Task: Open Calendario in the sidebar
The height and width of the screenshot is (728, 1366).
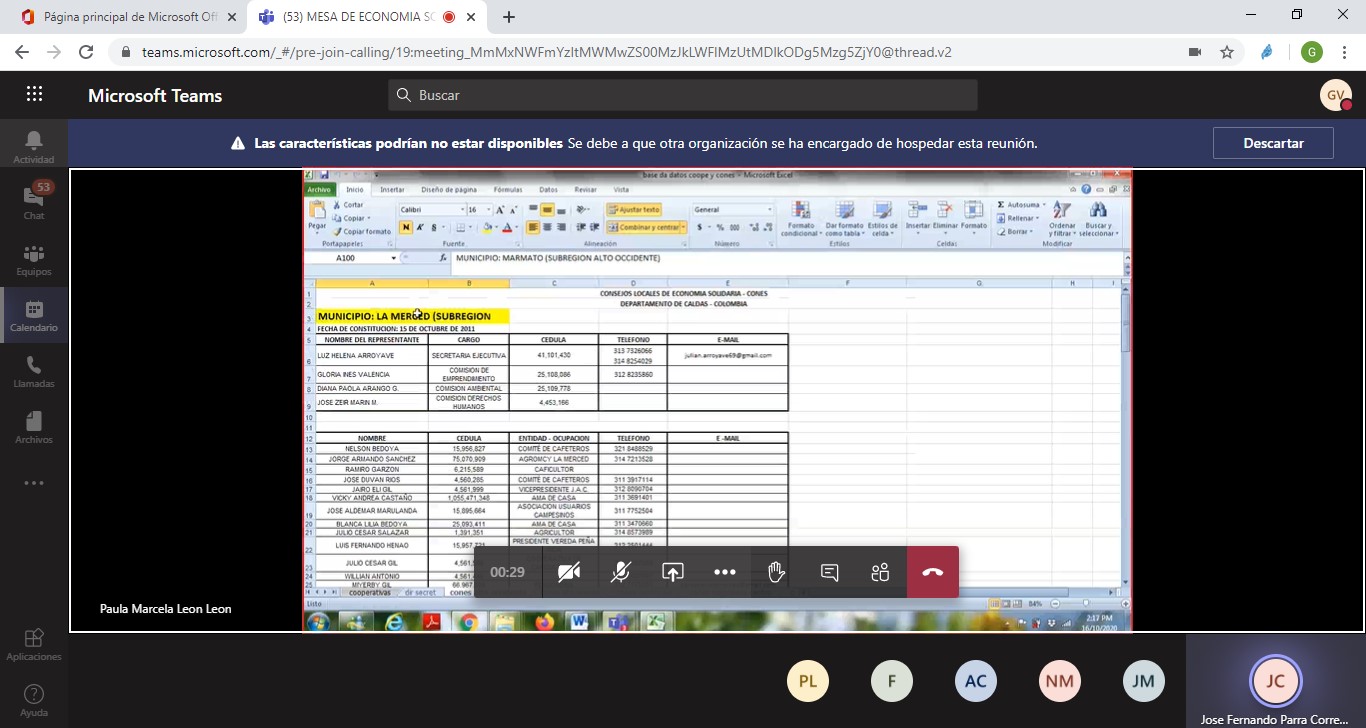Action: pyautogui.click(x=34, y=315)
